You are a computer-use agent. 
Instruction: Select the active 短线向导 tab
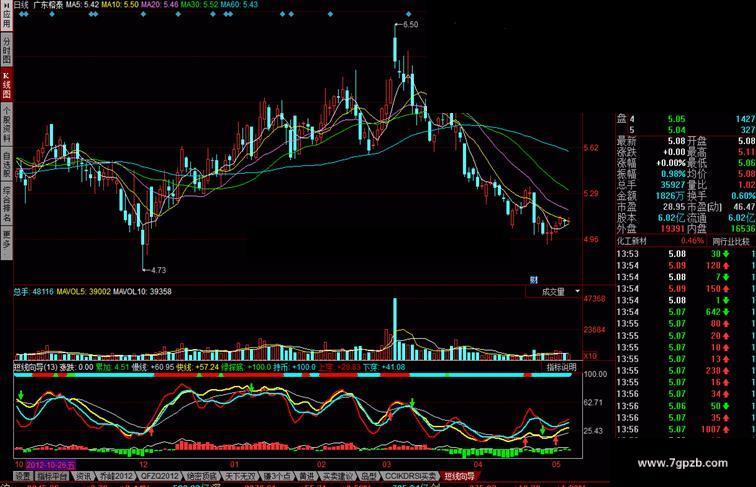point(459,476)
